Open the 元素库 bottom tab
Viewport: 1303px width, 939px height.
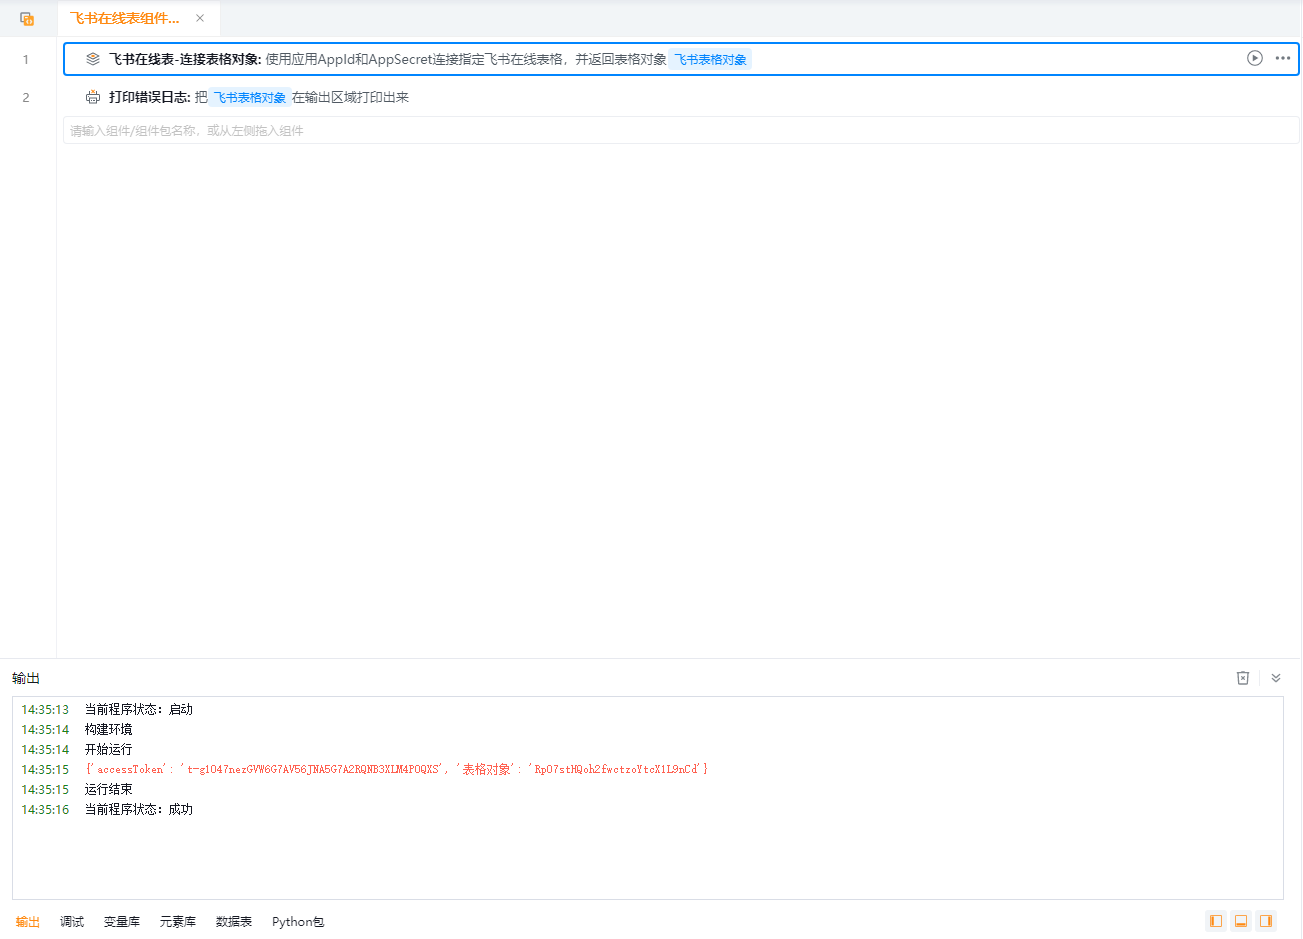point(178,922)
